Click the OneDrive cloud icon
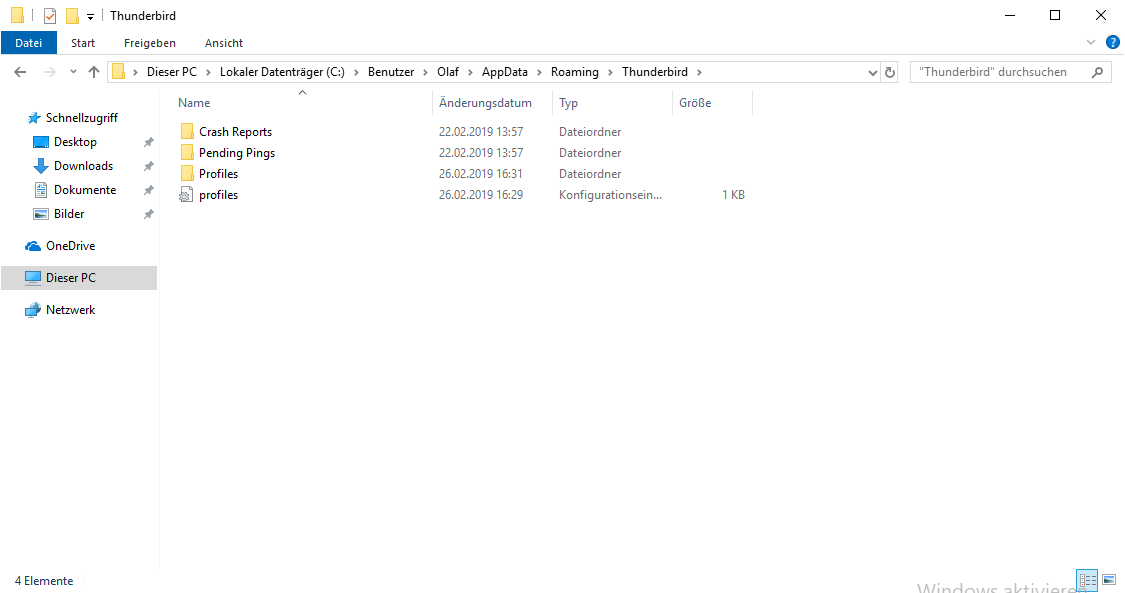Image resolution: width=1125 pixels, height=593 pixels. pos(32,246)
